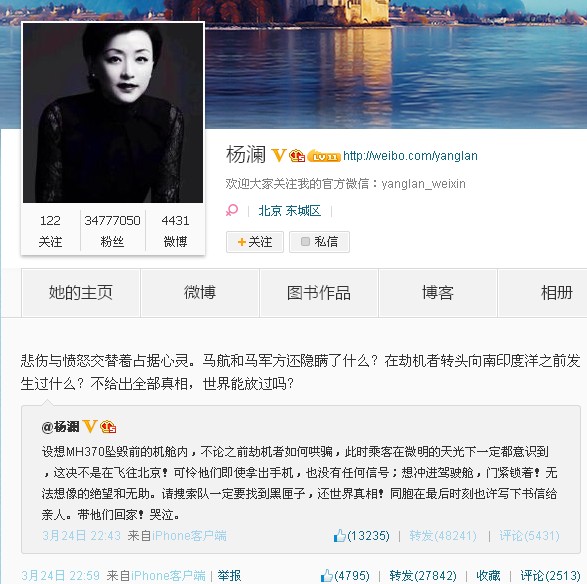587x584 pixels.
Task: Open the profile portrait photo
Action: point(113,112)
